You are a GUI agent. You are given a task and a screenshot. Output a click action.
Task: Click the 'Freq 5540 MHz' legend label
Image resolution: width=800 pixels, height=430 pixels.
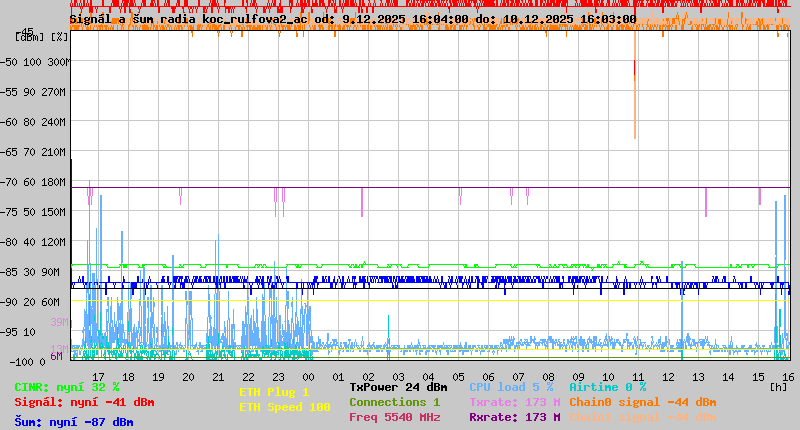(x=394, y=417)
